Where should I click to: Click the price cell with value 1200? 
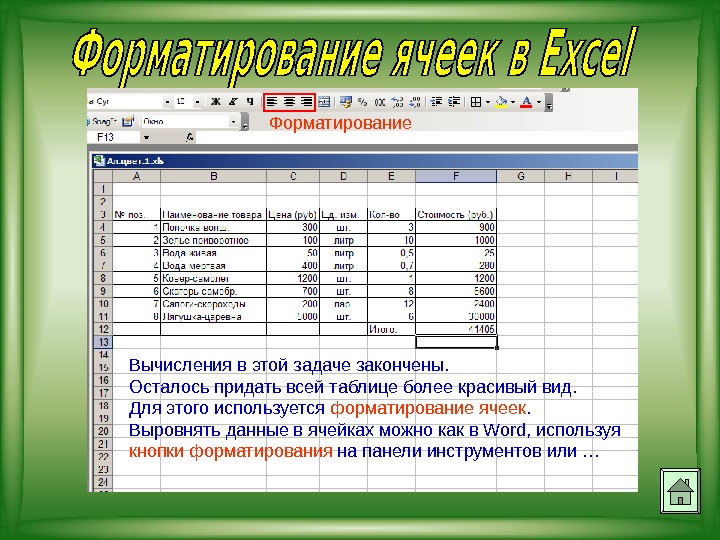coord(293,278)
